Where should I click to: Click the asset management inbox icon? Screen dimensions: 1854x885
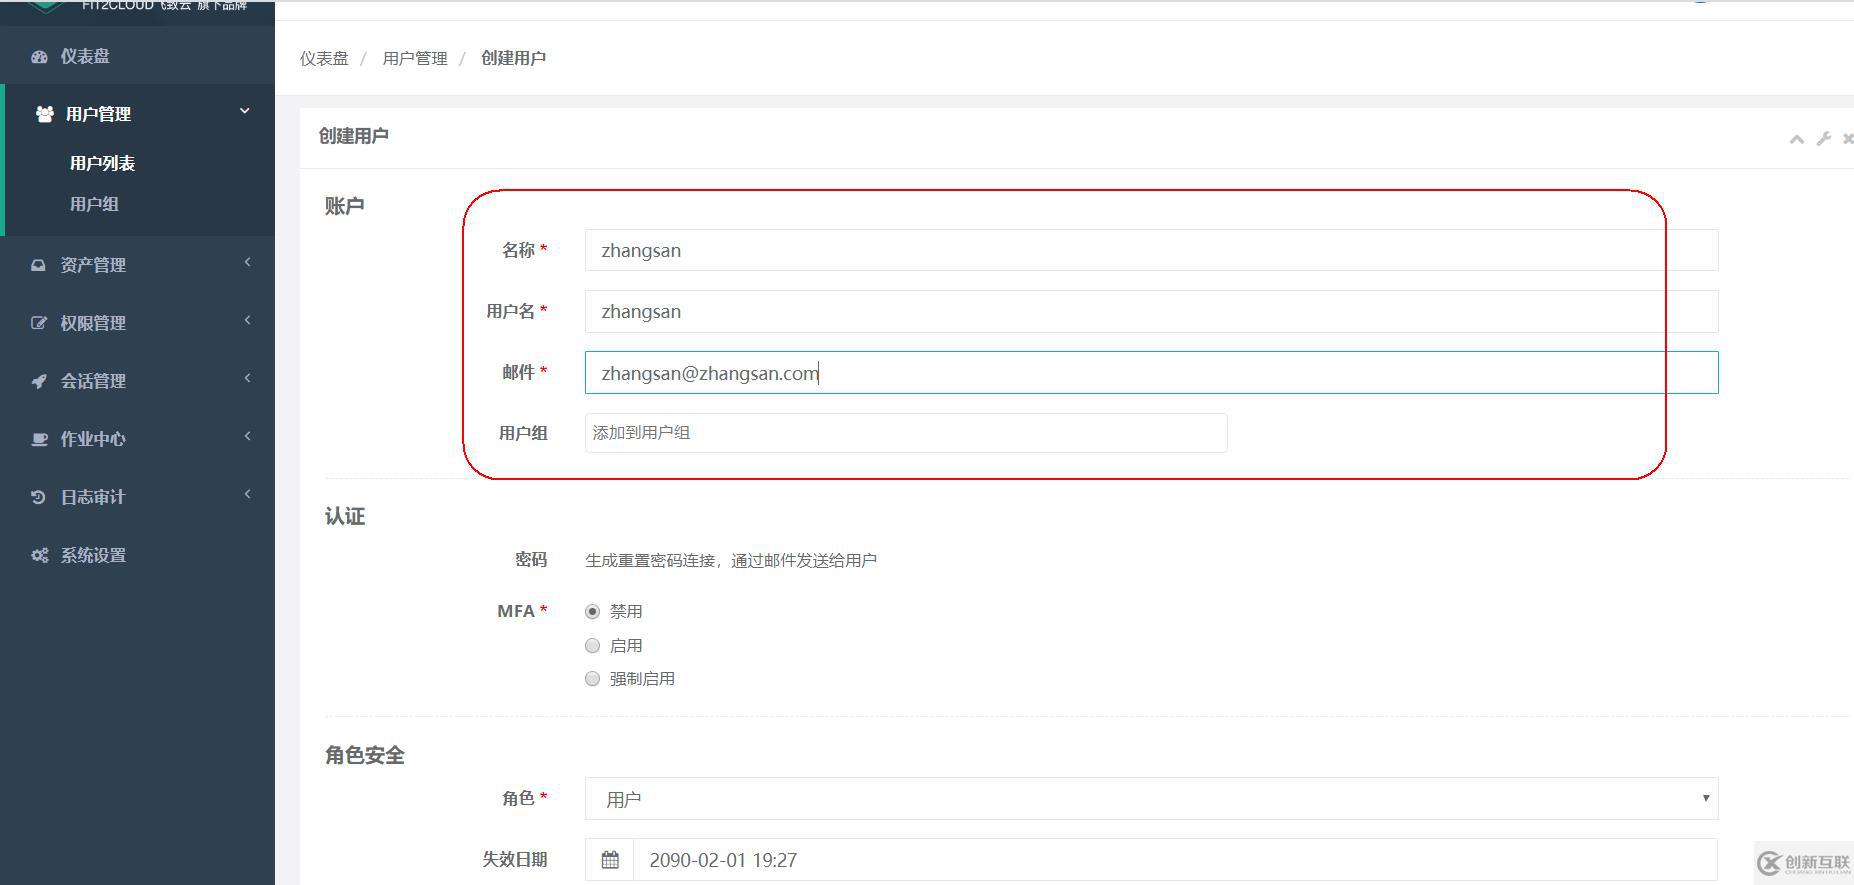(38, 265)
